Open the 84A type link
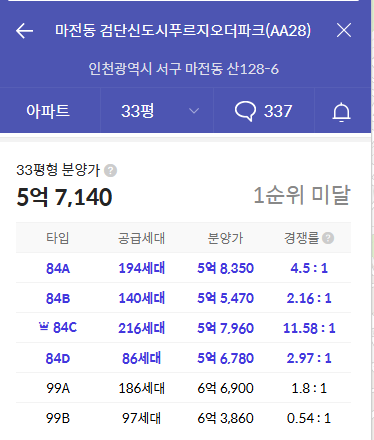Screen dimensions: 374x440 (58, 268)
